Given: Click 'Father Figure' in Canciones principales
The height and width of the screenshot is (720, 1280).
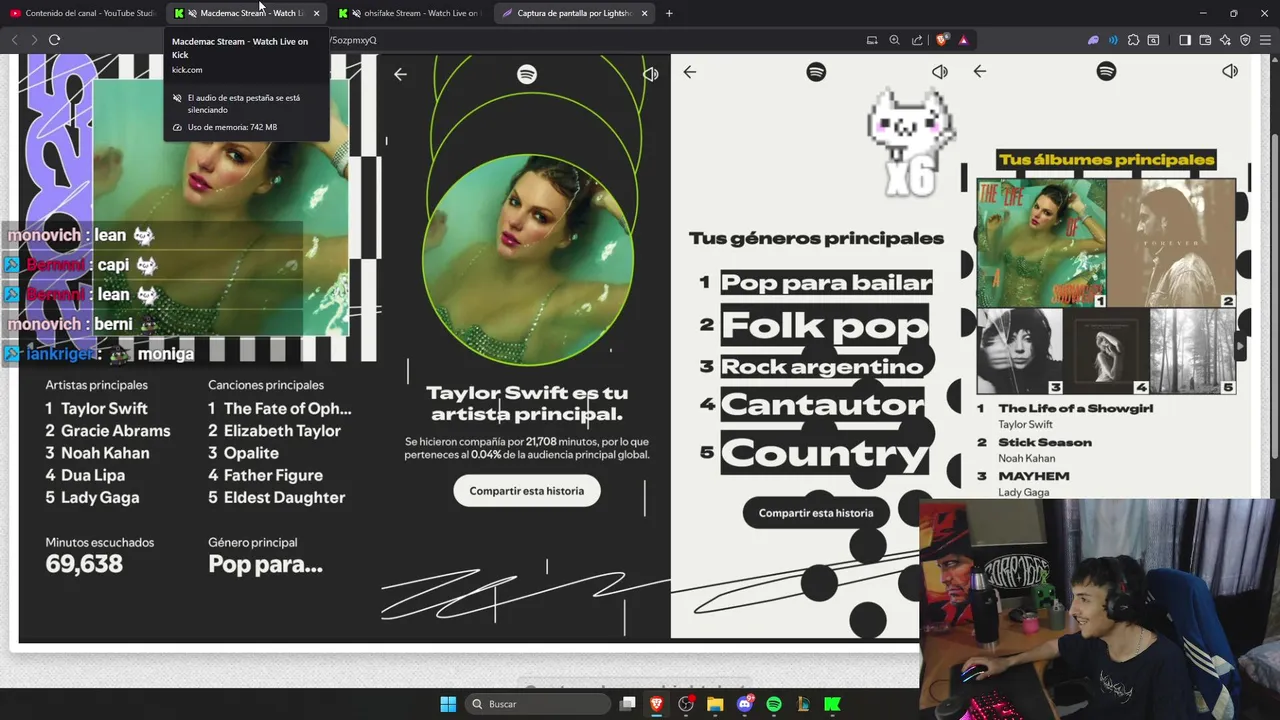Looking at the screenshot, I should coord(273,475).
